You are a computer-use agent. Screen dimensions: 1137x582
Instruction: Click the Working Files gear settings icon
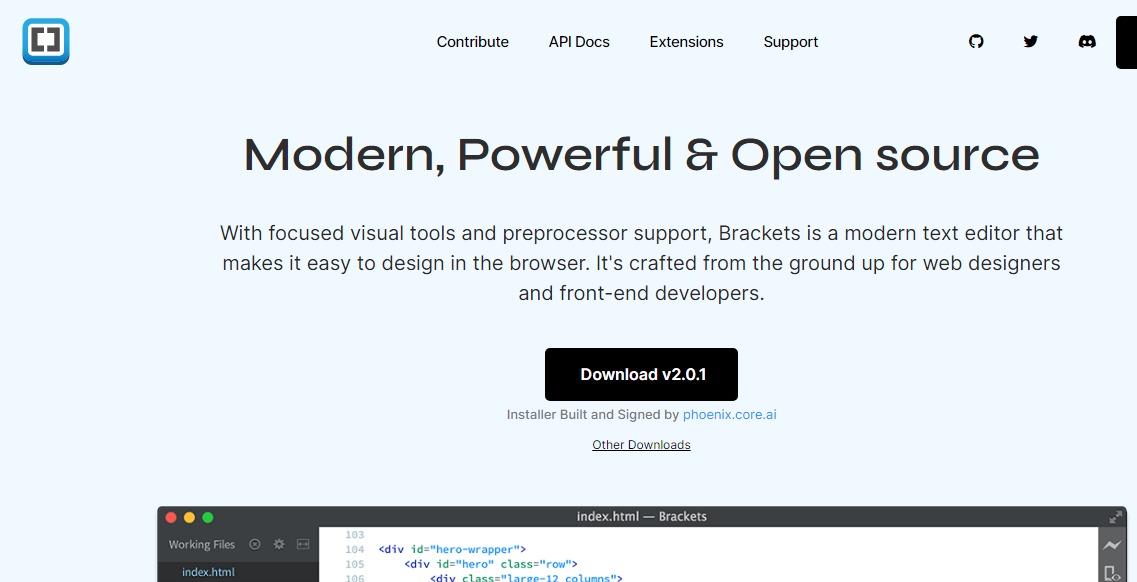pos(279,544)
